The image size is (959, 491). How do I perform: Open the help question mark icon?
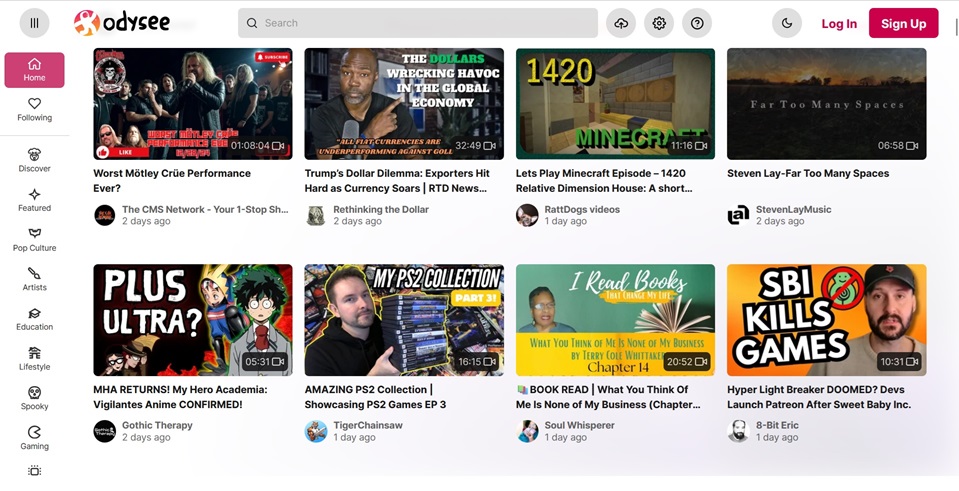point(697,23)
